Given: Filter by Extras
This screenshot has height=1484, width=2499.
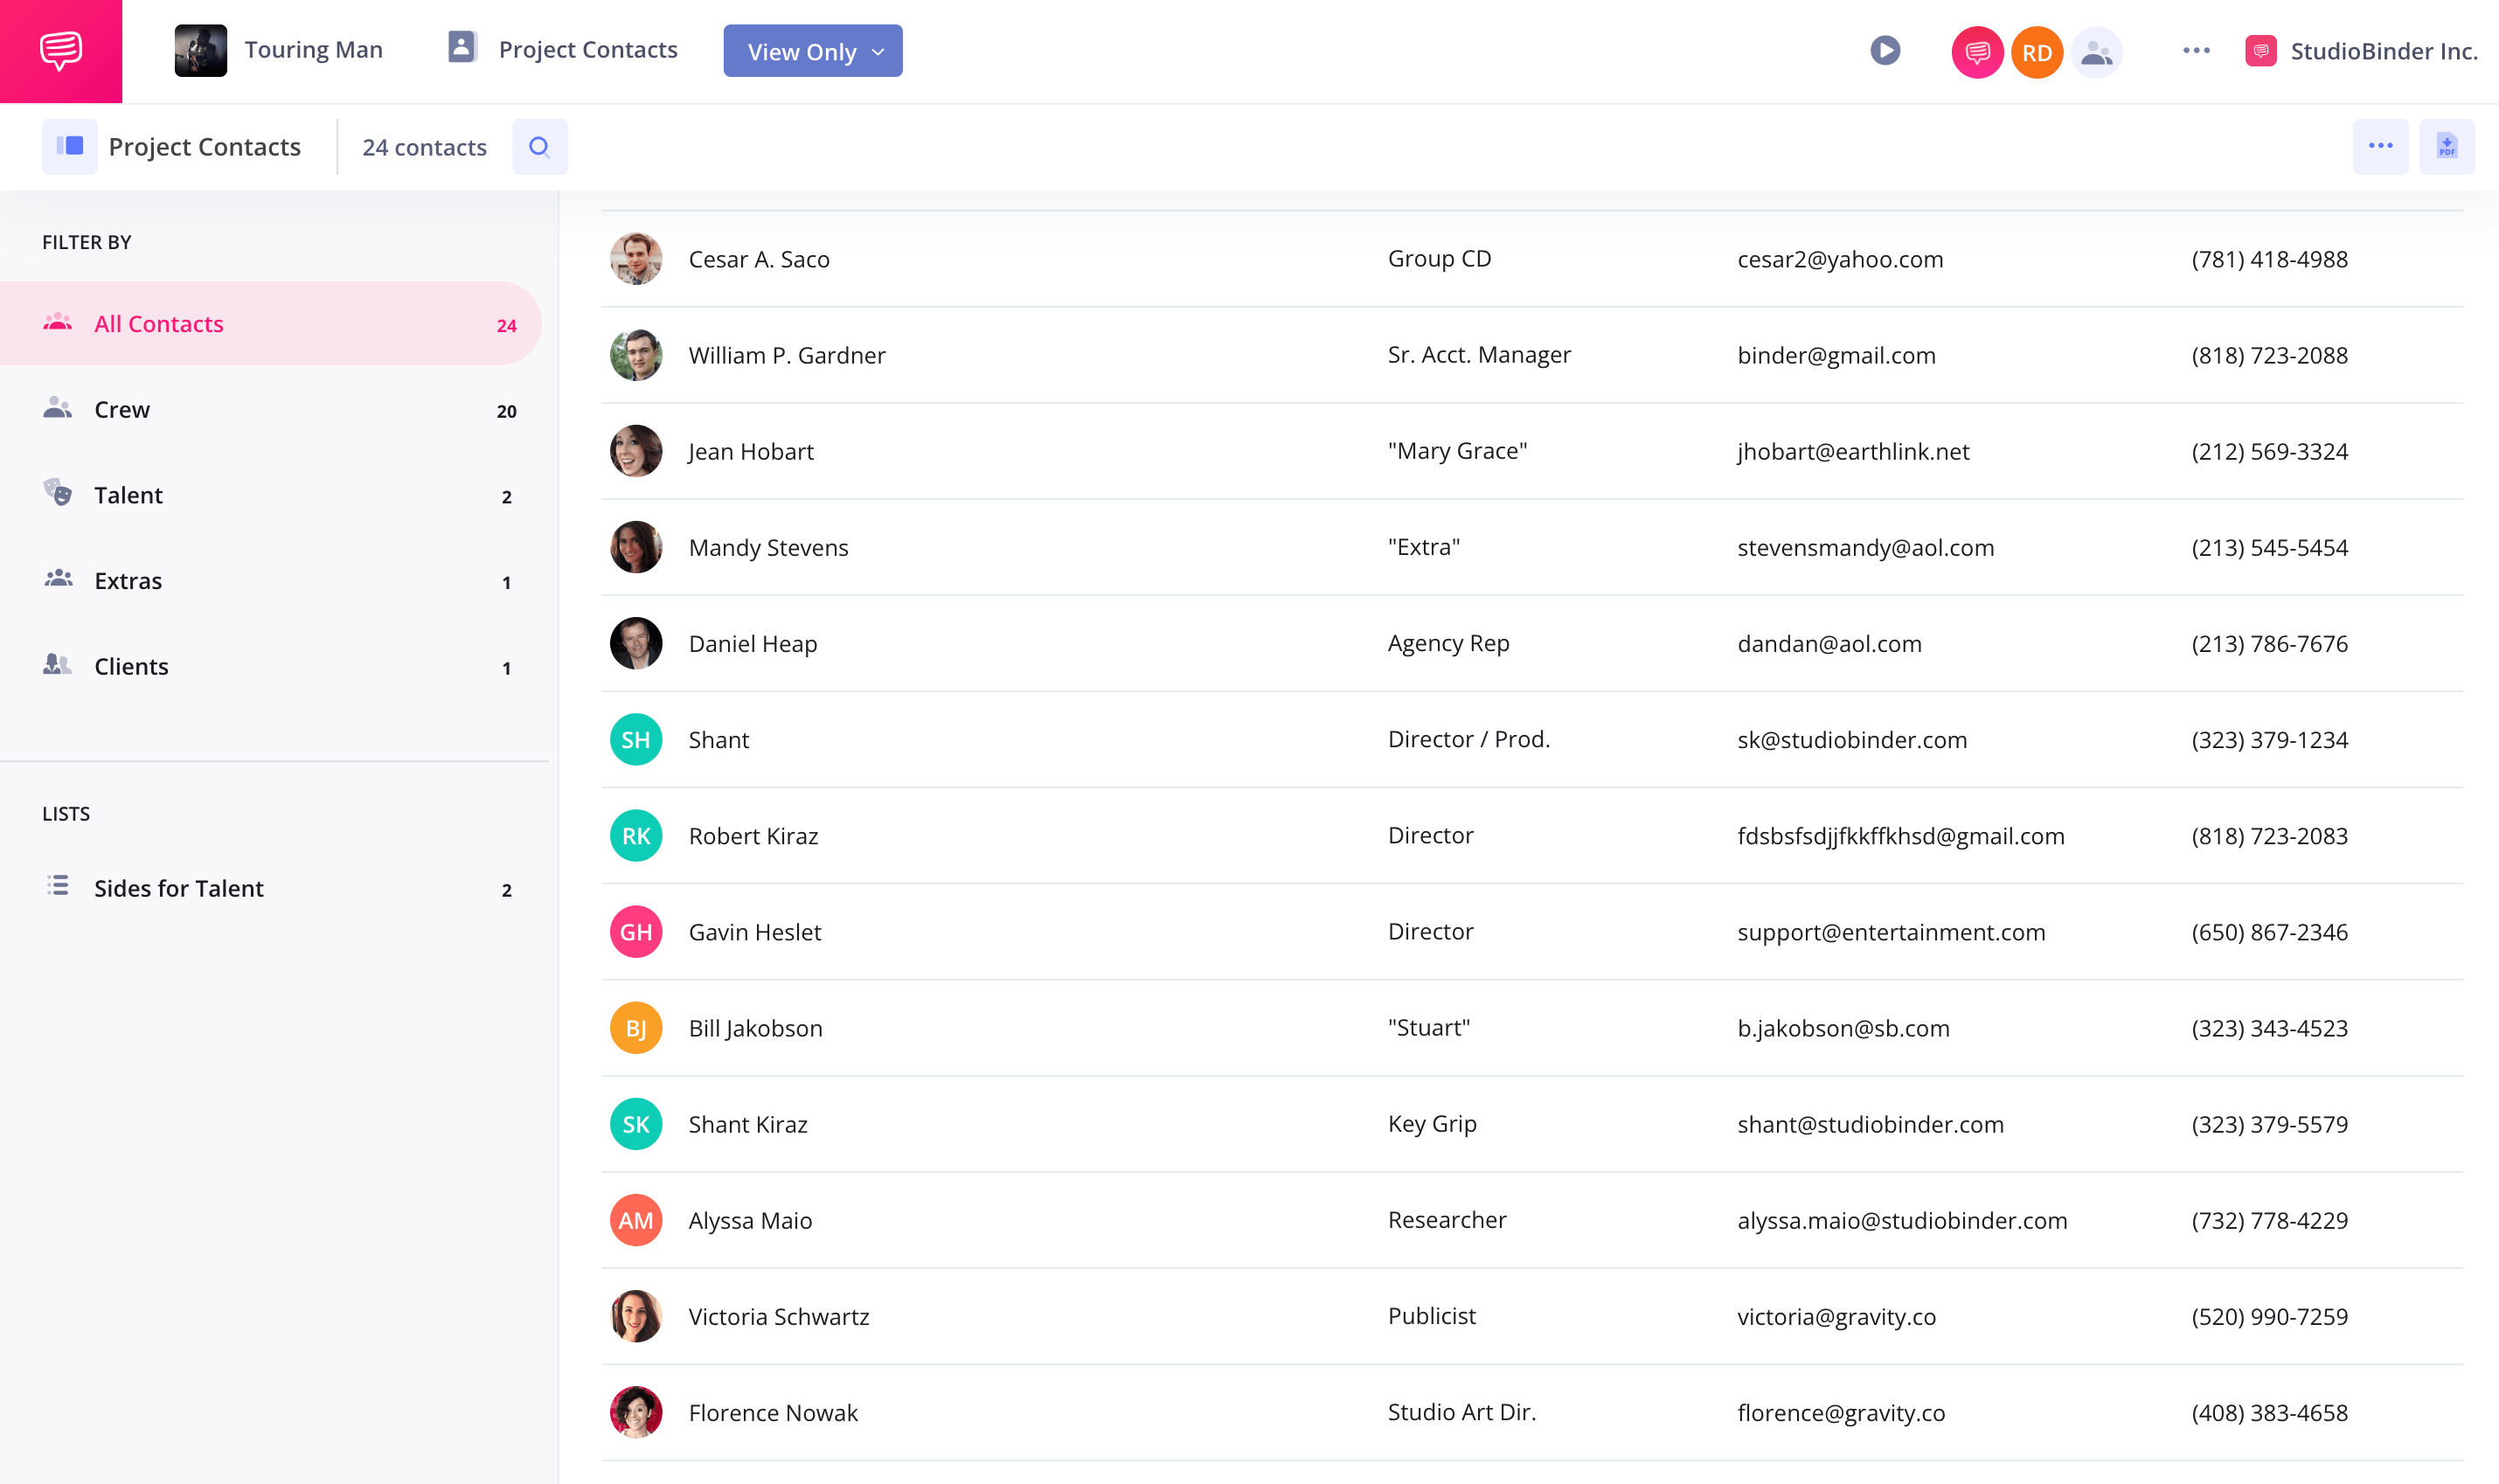Looking at the screenshot, I should (128, 581).
